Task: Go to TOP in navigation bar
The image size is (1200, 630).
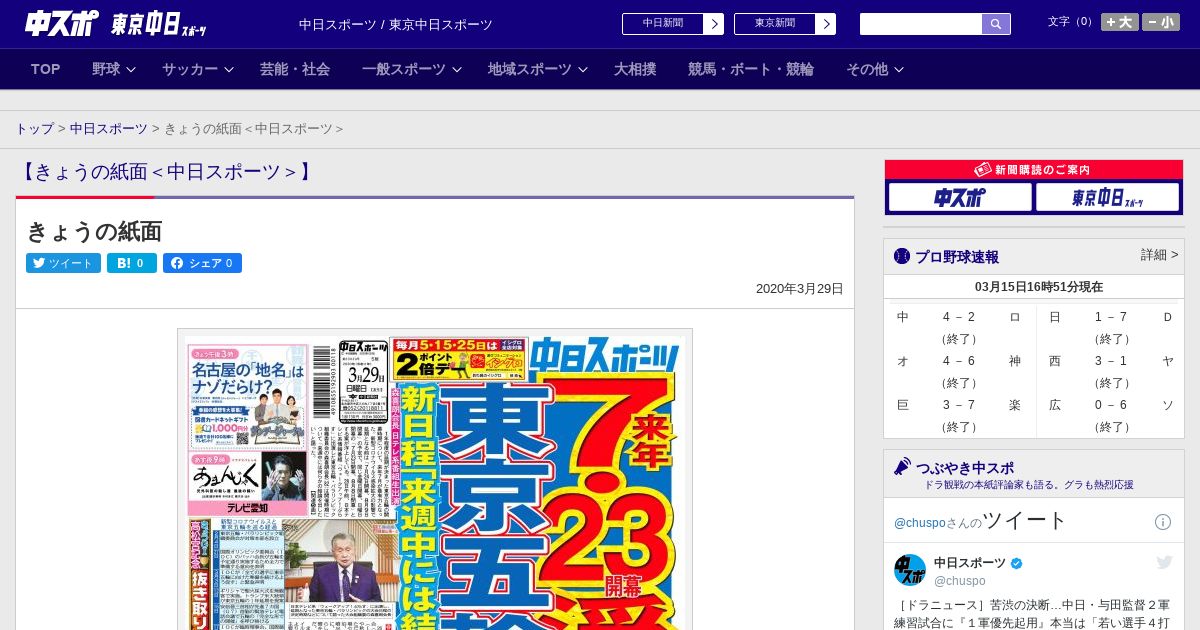Action: (x=46, y=69)
